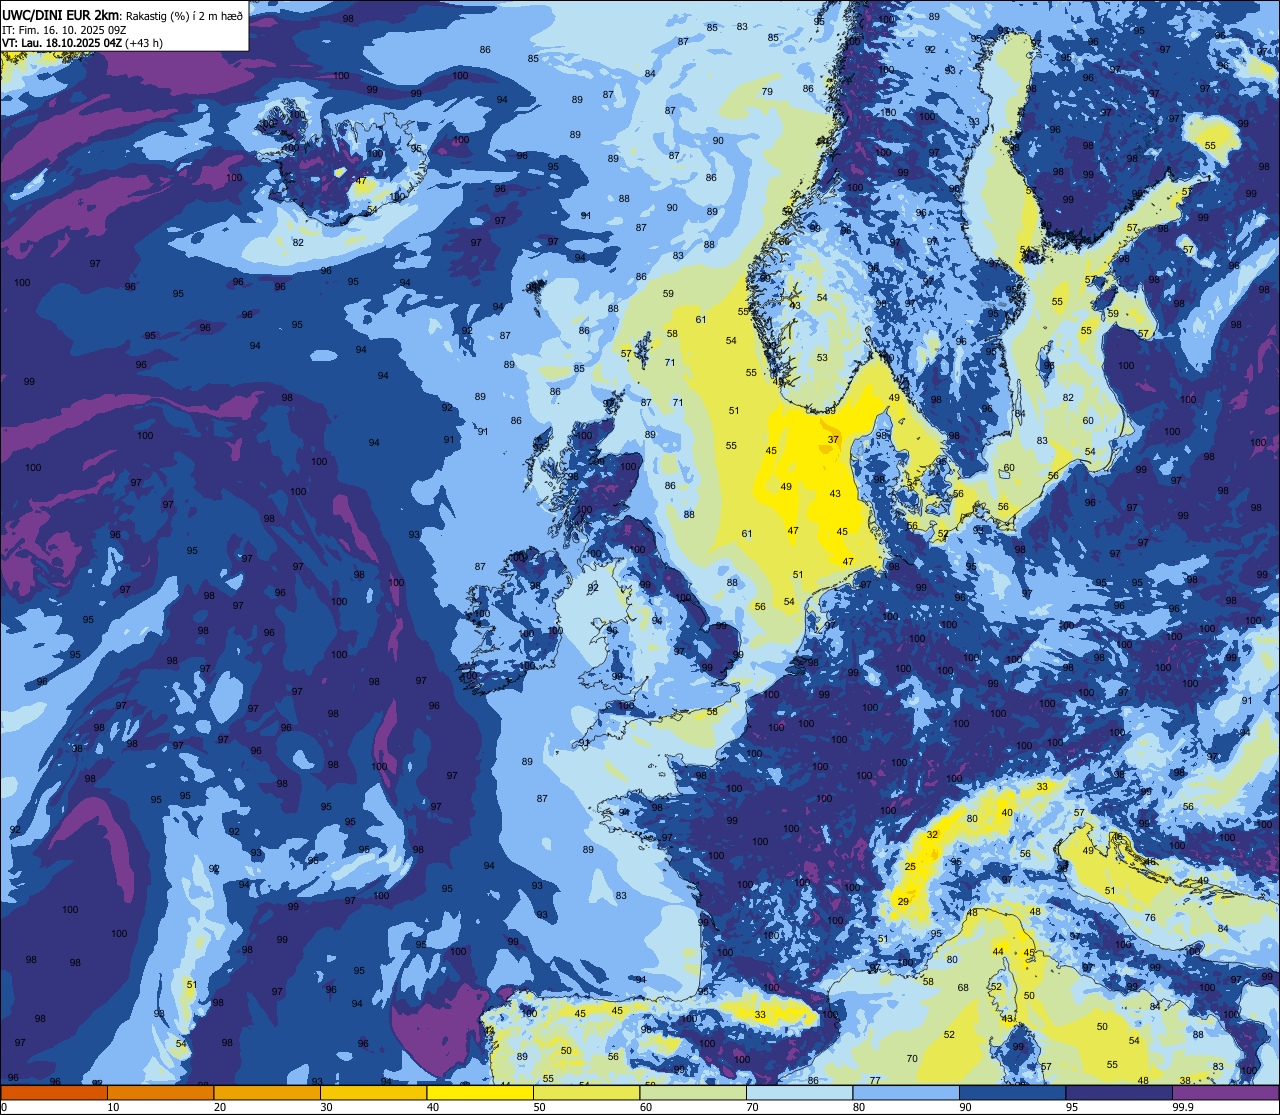The height and width of the screenshot is (1115, 1280).
Task: Select the 'VT: Lau. 18.10.2025 04Z (+43 h)' line
Action: (x=82, y=43)
